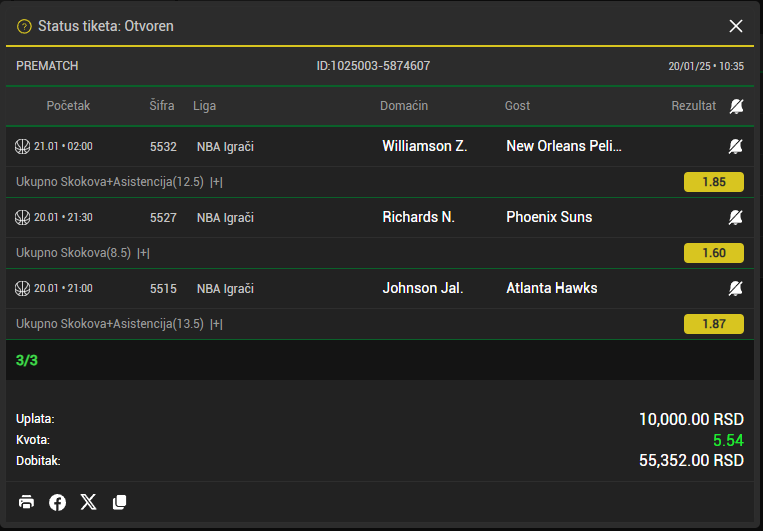The image size is (763, 531).
Task: Select the 1.85 odds badge
Action: pos(713,182)
